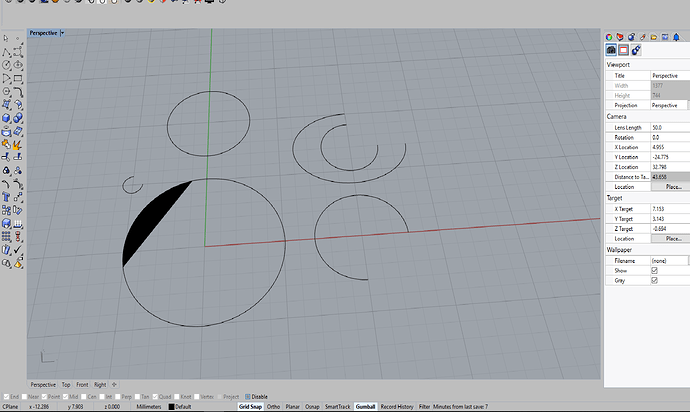This screenshot has height=412, width=690.
Task: Select the Trim tool
Action: coord(6,157)
